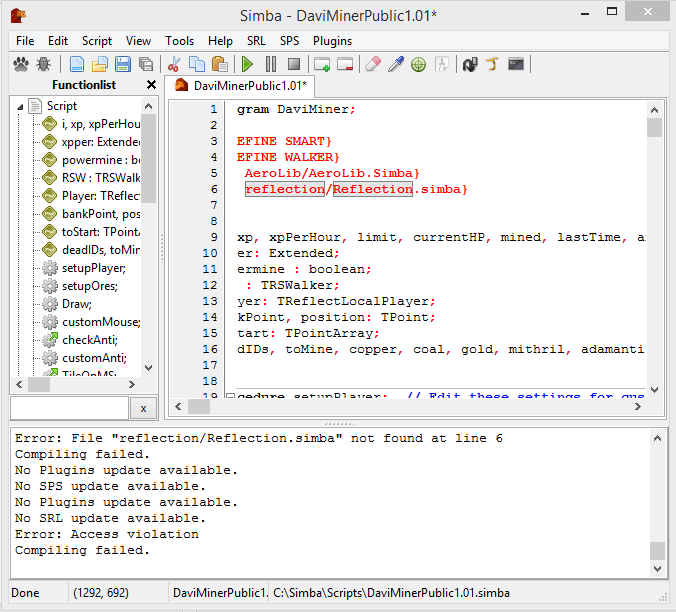676x612 pixels.
Task: Open a script with the folder icon
Action: coord(100,65)
